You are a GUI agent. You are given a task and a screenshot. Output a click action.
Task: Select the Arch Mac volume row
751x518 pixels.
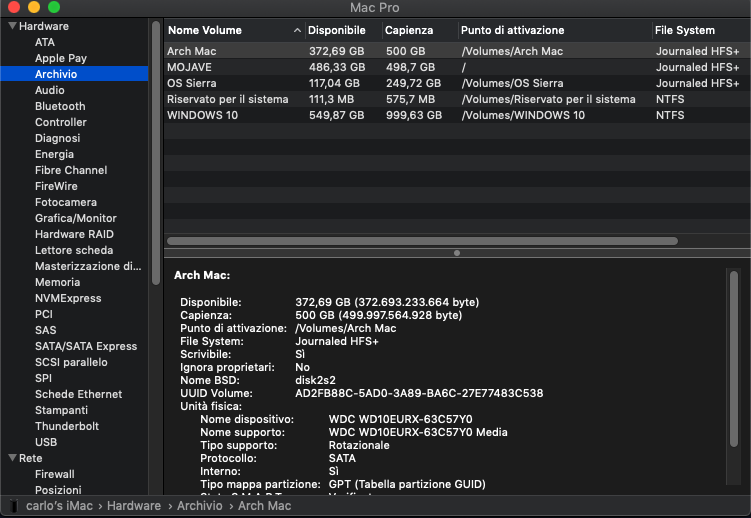[x=457, y=51]
